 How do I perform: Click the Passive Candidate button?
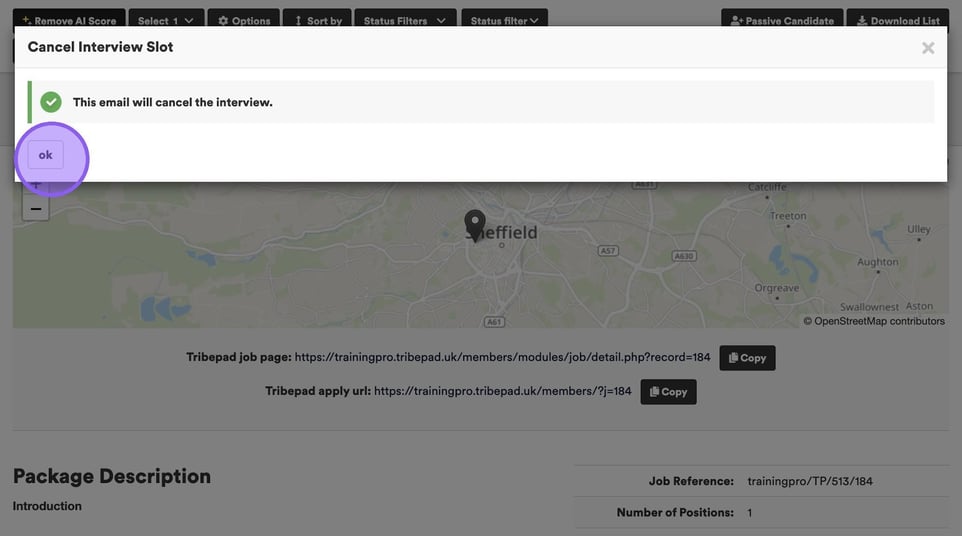(782, 20)
